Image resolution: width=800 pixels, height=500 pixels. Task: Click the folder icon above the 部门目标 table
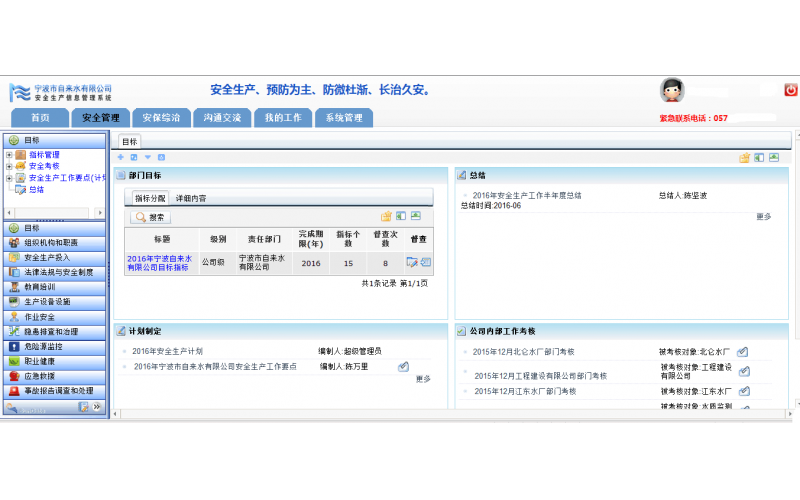386,216
